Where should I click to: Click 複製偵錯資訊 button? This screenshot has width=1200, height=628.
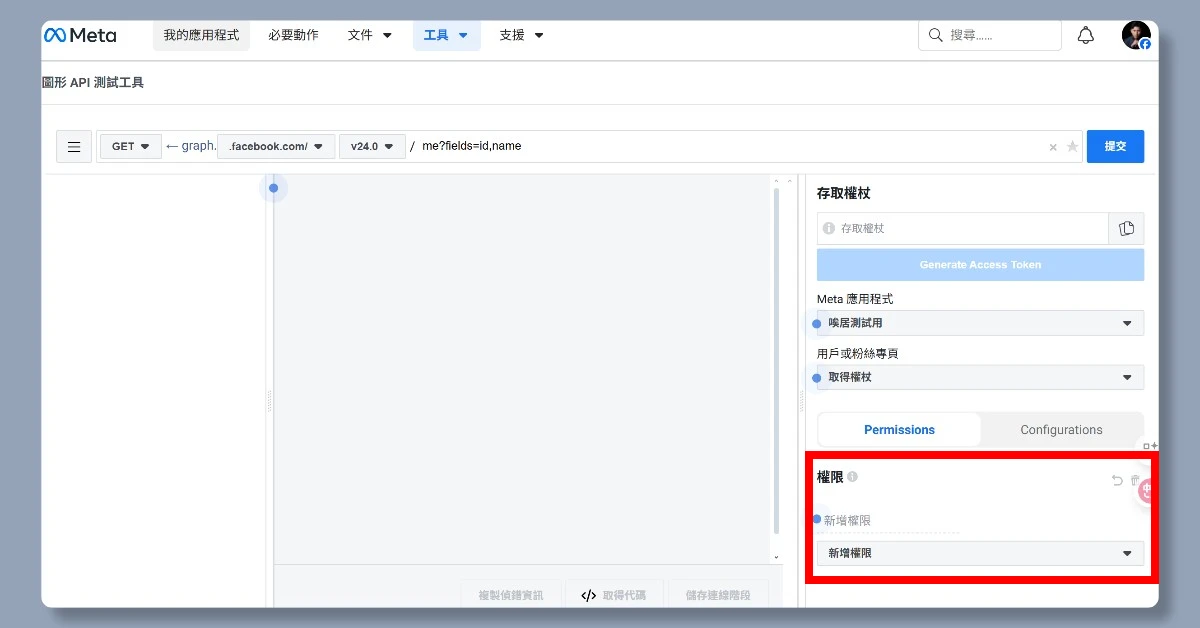pyautogui.click(x=511, y=595)
